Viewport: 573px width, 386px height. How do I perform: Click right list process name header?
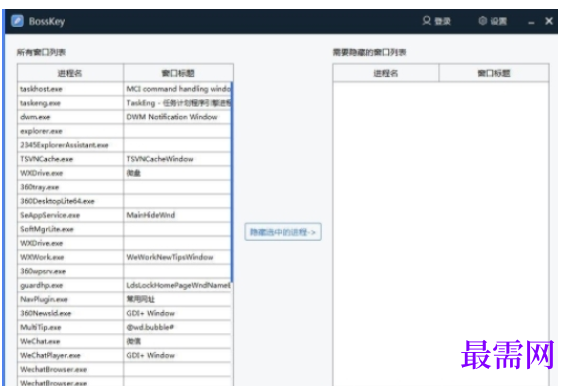[386, 73]
